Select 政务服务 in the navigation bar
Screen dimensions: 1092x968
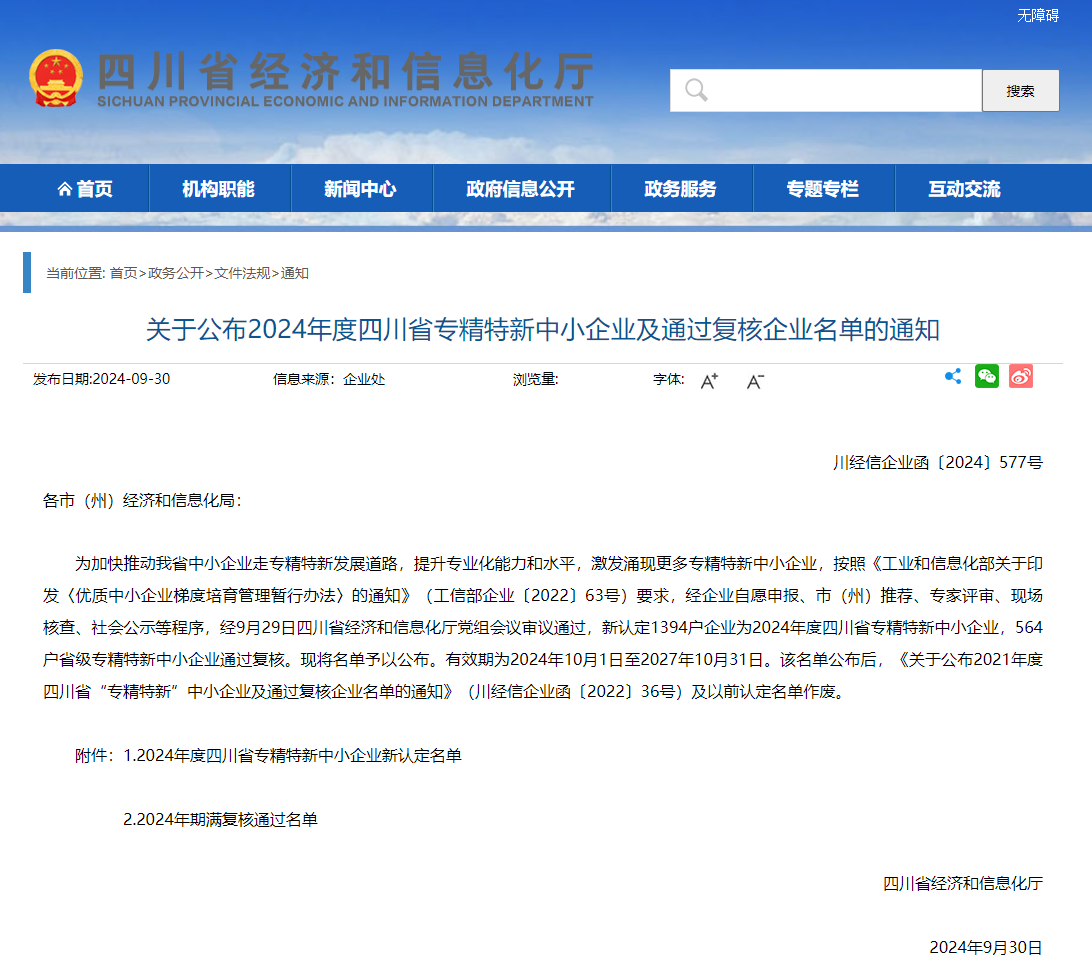[x=681, y=188]
